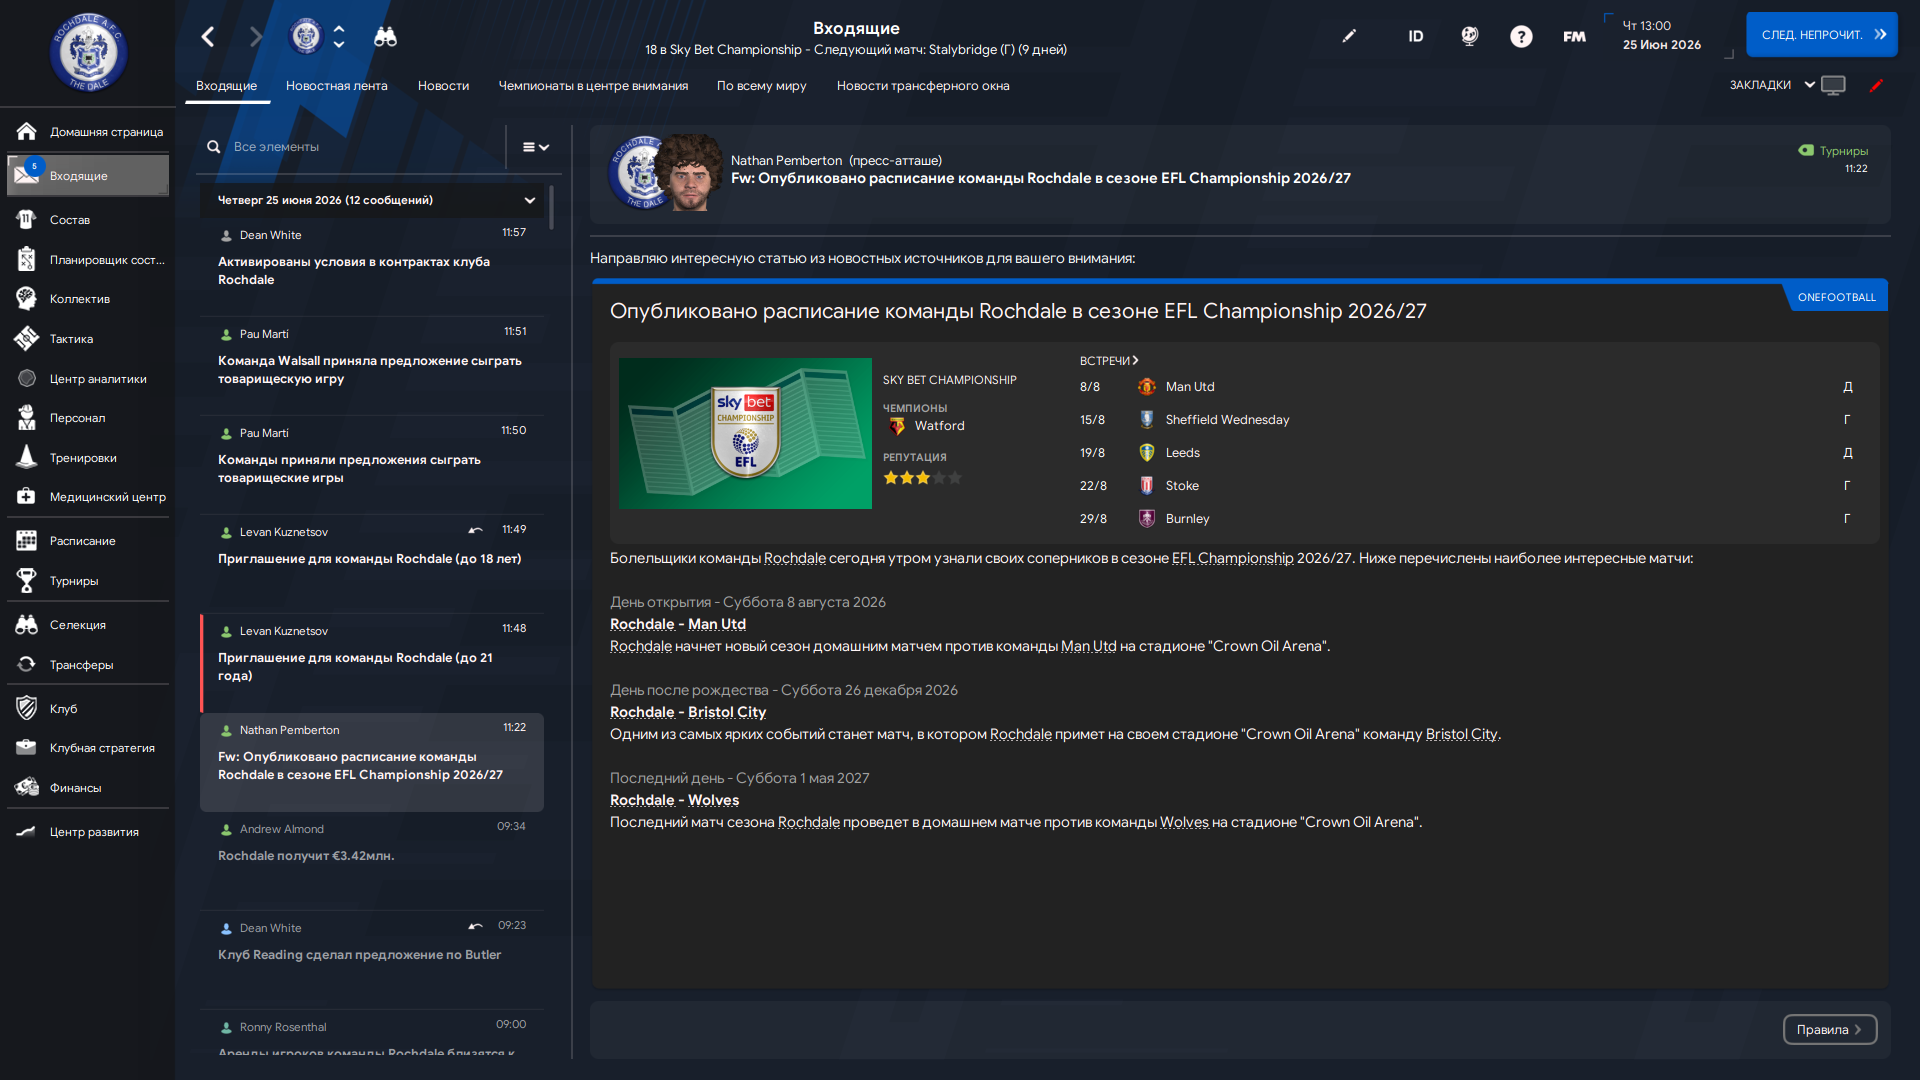Click the pencil edit icon in header
This screenshot has height=1080, width=1920.
[x=1349, y=36]
